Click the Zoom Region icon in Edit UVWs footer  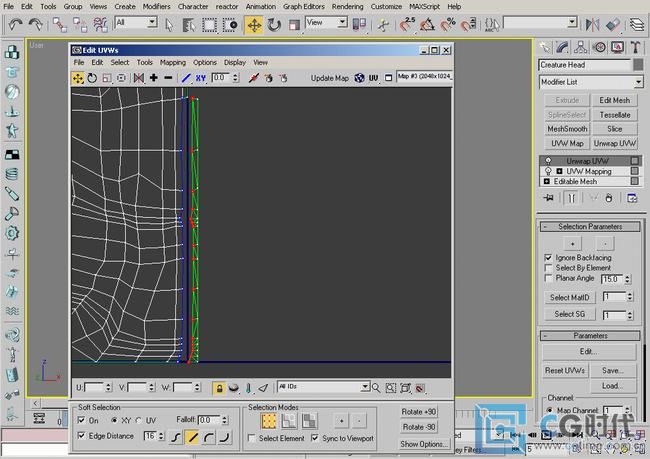point(390,388)
